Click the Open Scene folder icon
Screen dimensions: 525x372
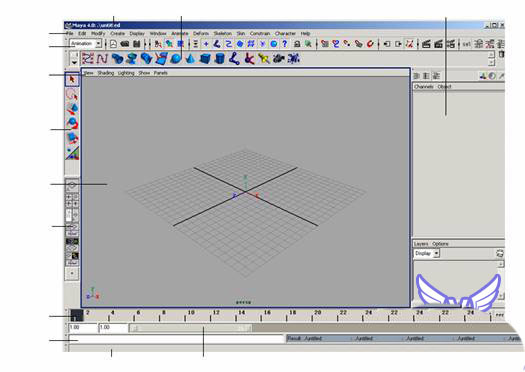click(125, 44)
